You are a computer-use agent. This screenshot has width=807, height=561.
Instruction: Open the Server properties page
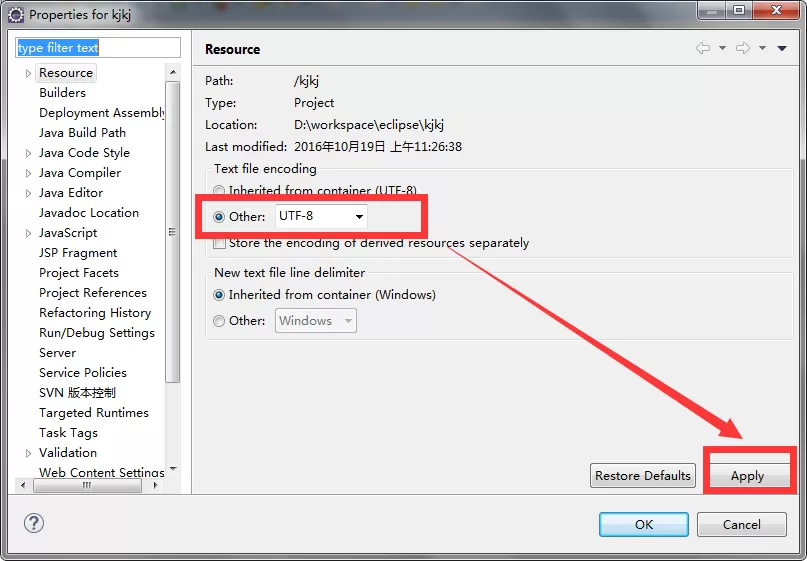click(57, 353)
